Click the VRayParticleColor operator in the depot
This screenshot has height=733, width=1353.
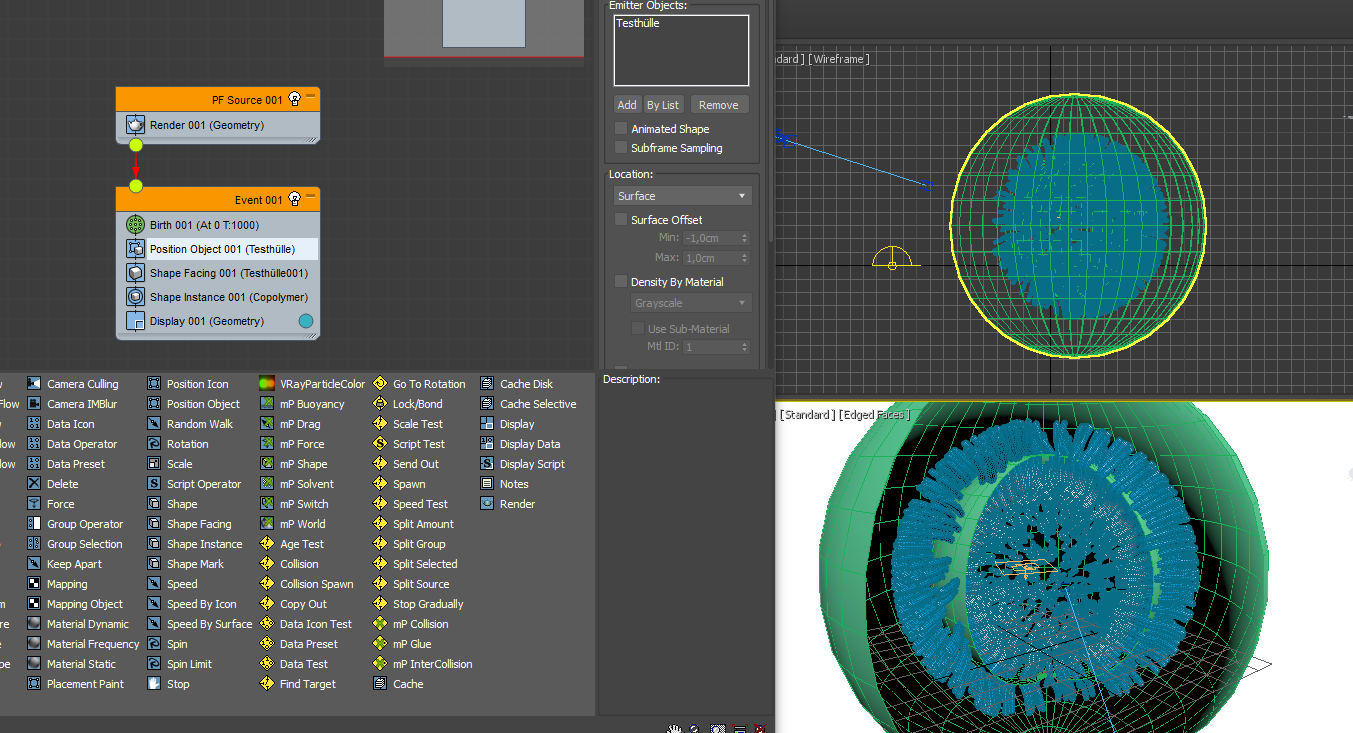point(266,383)
